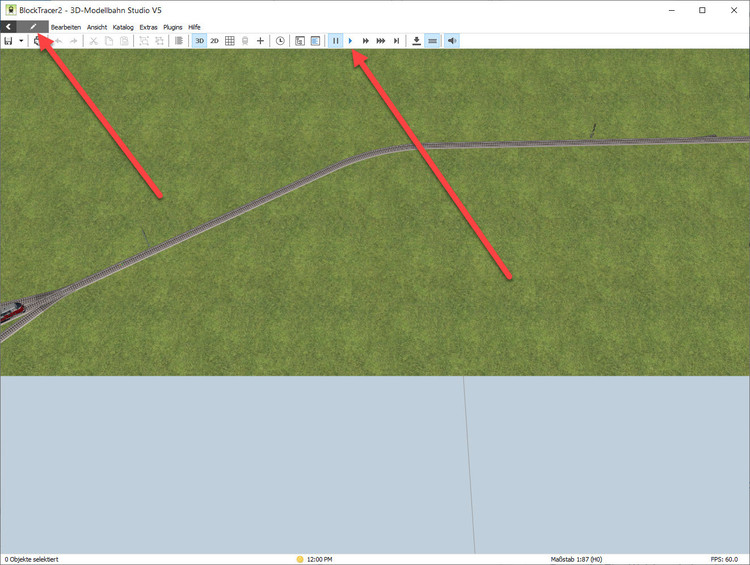Open the layers list icon
Screen dimensions: 750x565
(179, 41)
